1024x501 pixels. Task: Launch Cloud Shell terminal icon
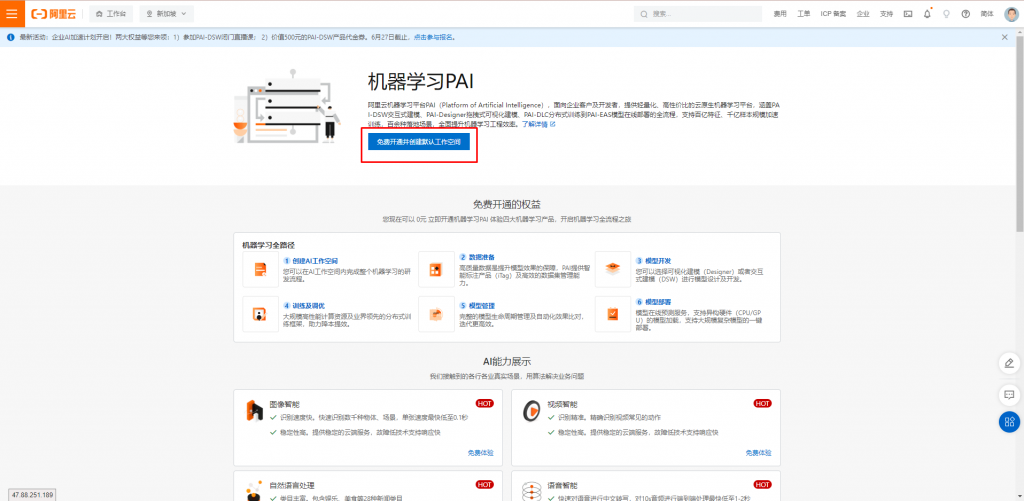[x=908, y=14]
